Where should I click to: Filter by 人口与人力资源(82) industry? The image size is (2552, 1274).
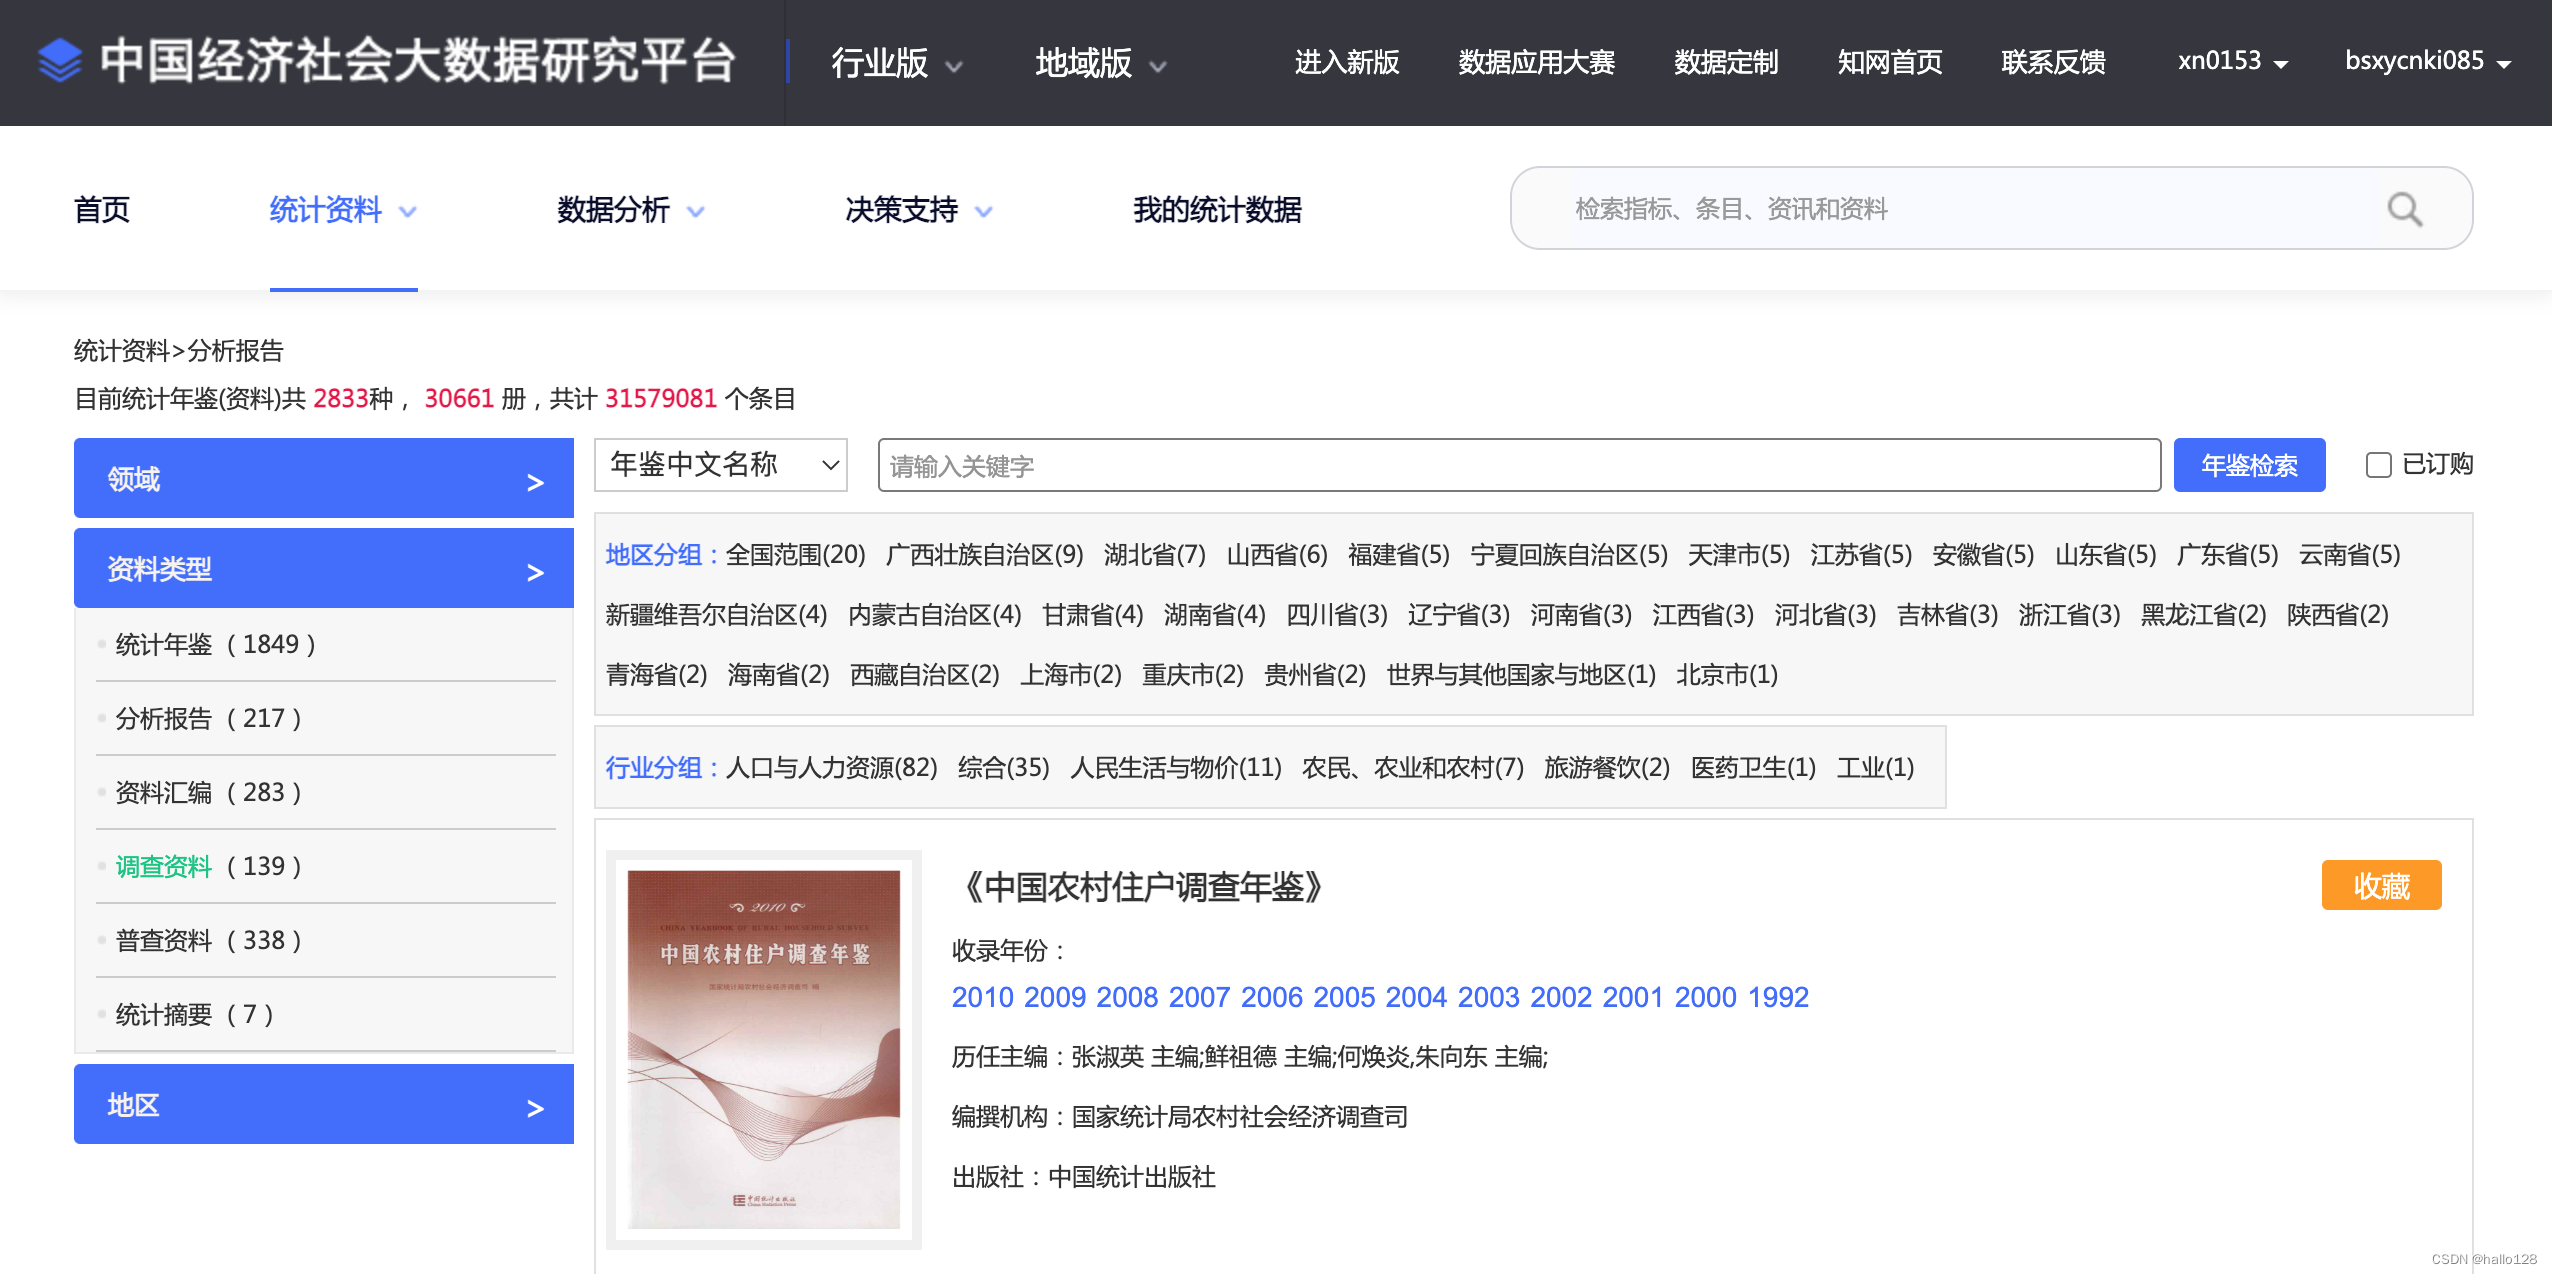click(x=831, y=768)
